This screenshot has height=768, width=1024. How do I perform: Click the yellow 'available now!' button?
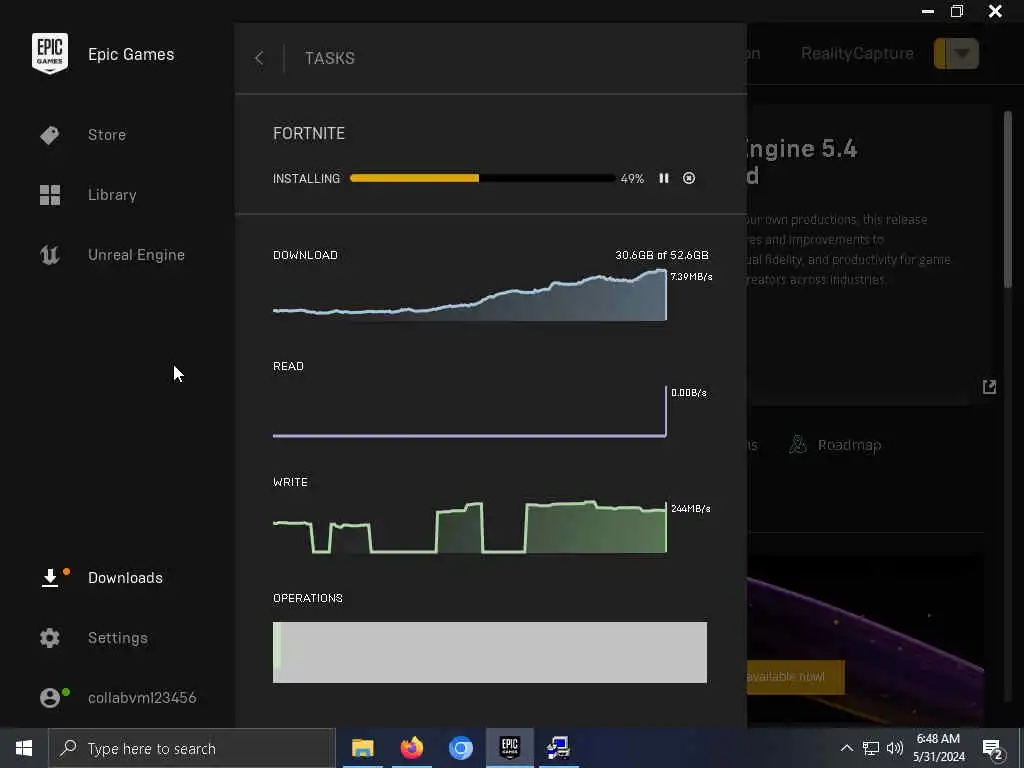[x=795, y=677]
